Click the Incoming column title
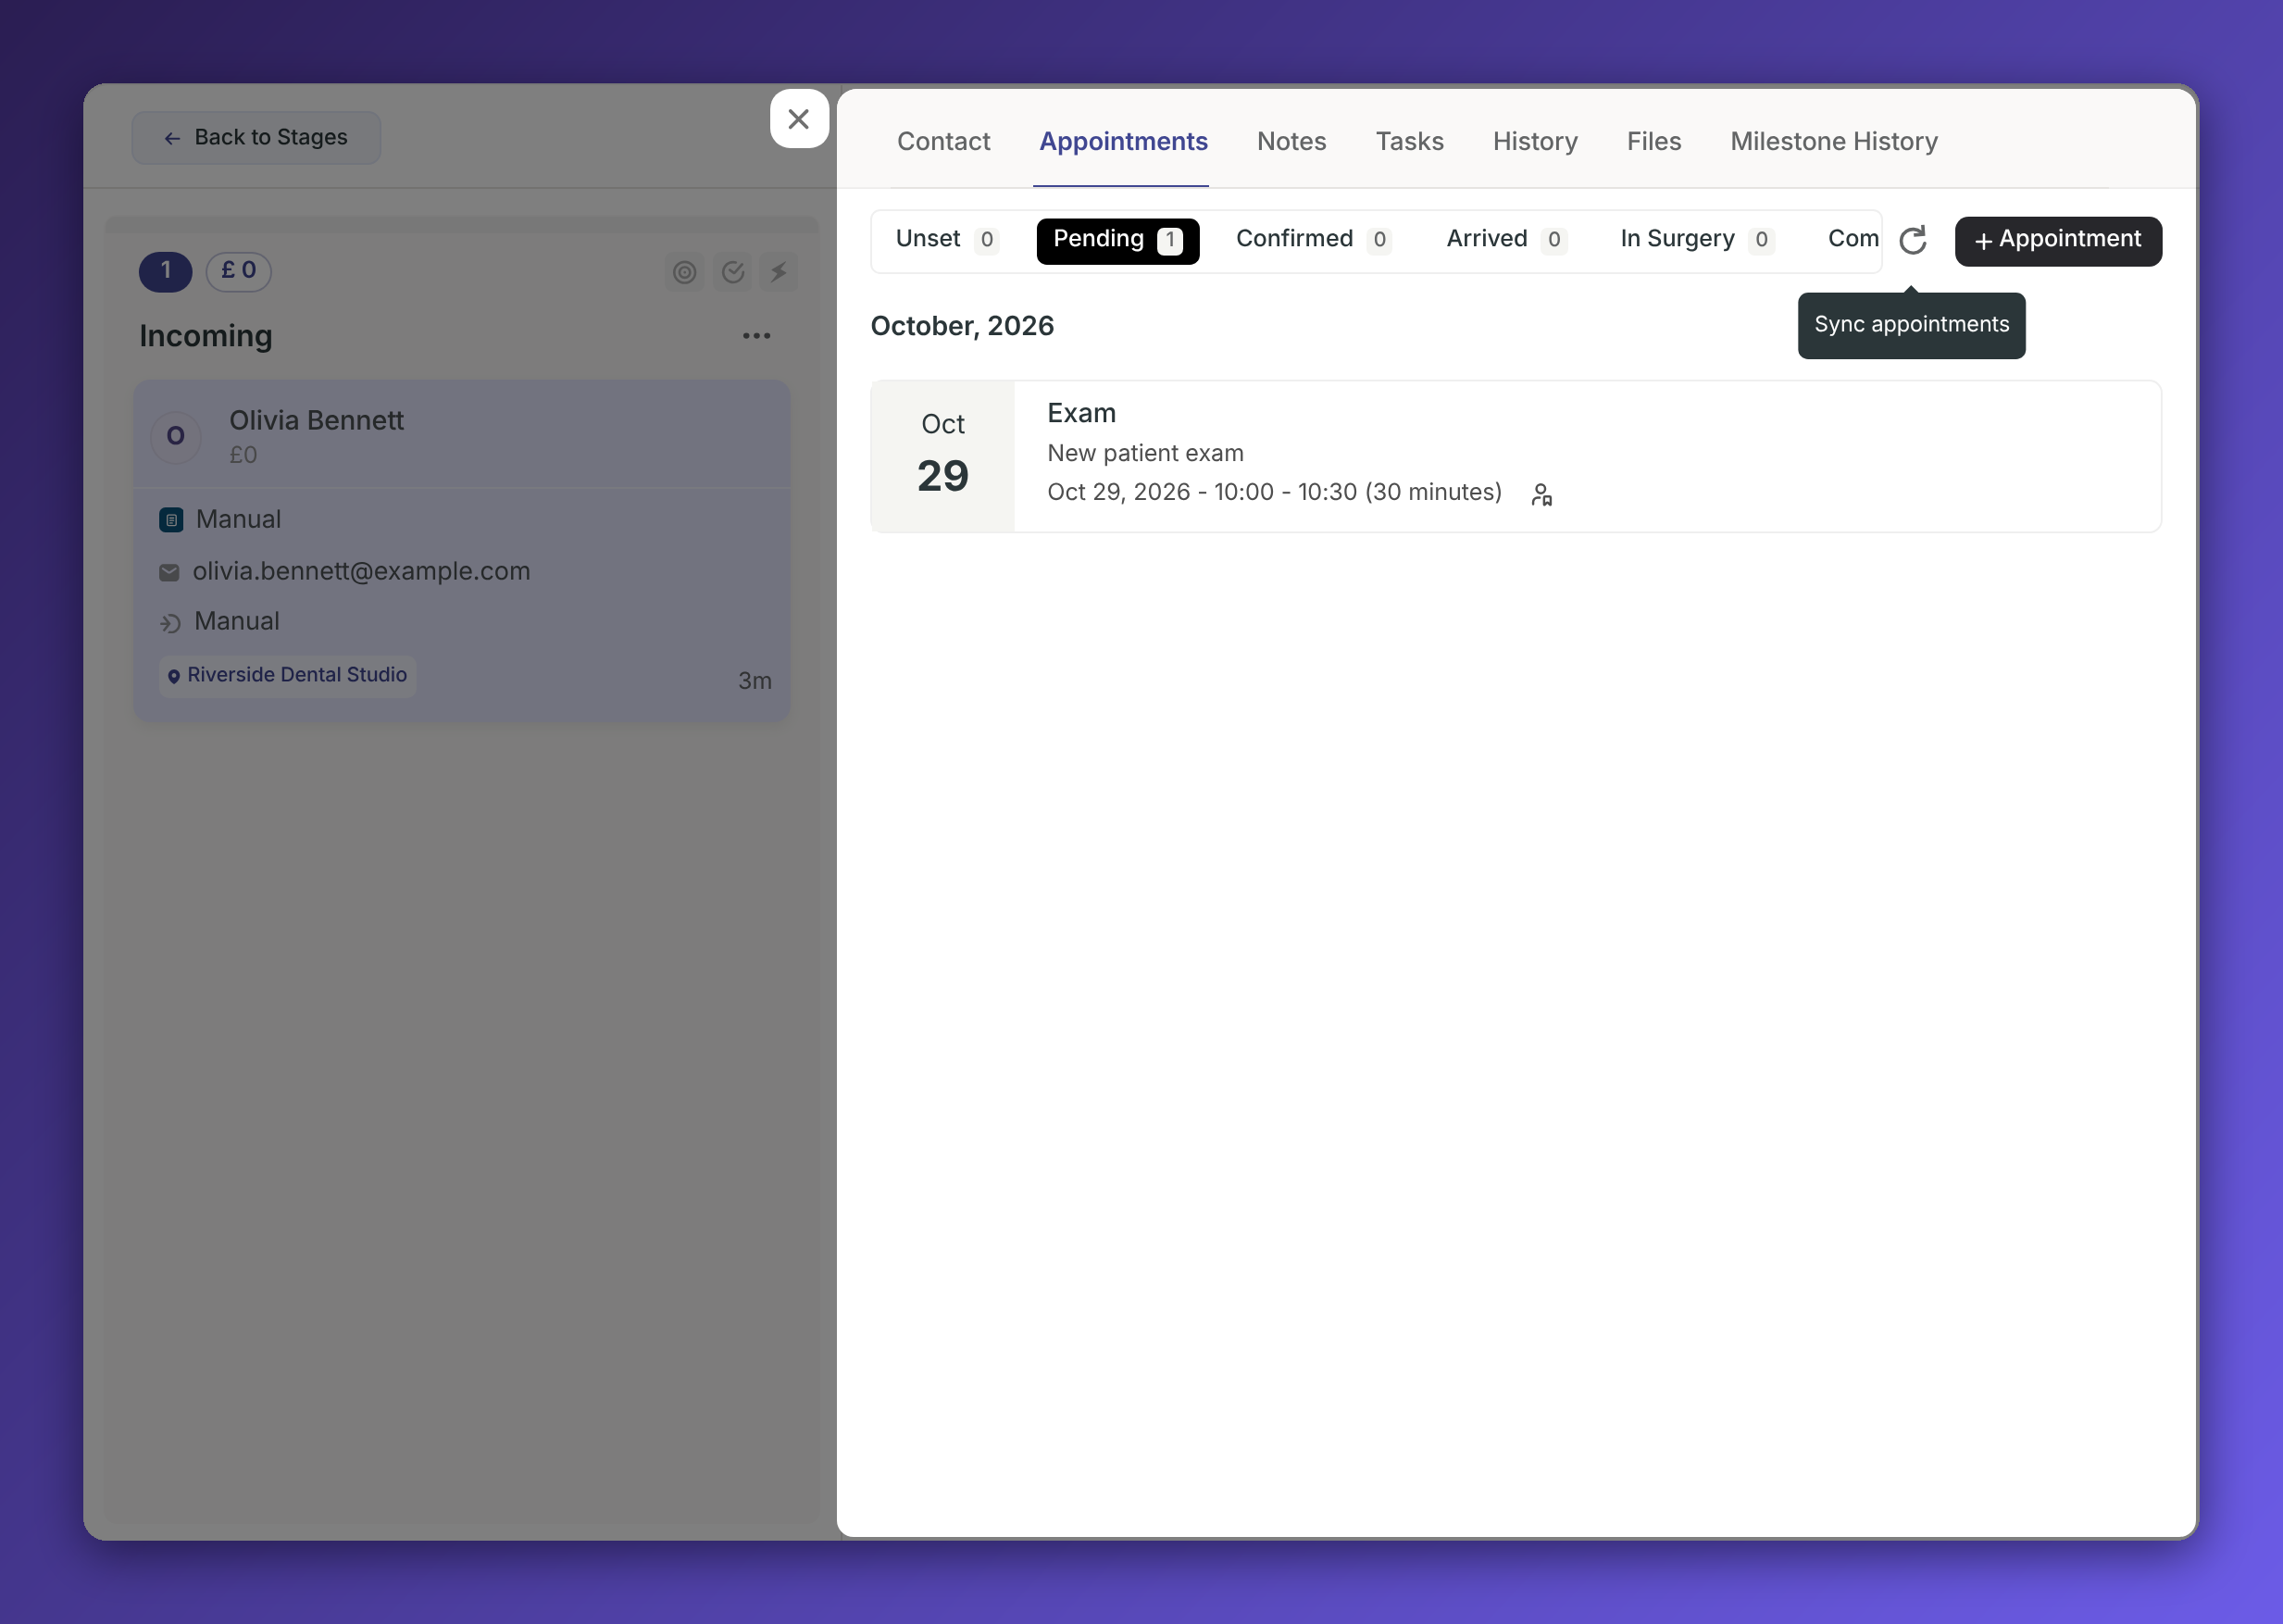 pos(206,336)
